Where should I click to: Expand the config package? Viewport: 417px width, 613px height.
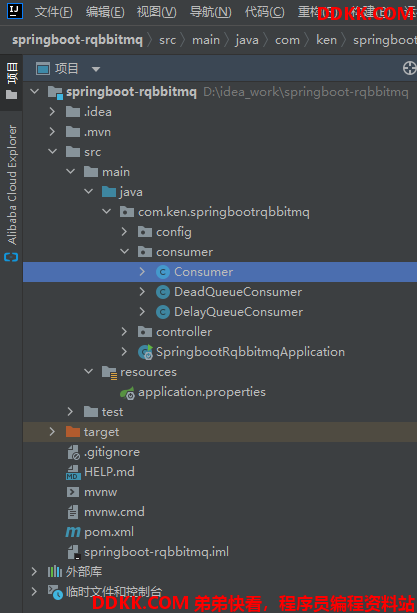point(124,232)
